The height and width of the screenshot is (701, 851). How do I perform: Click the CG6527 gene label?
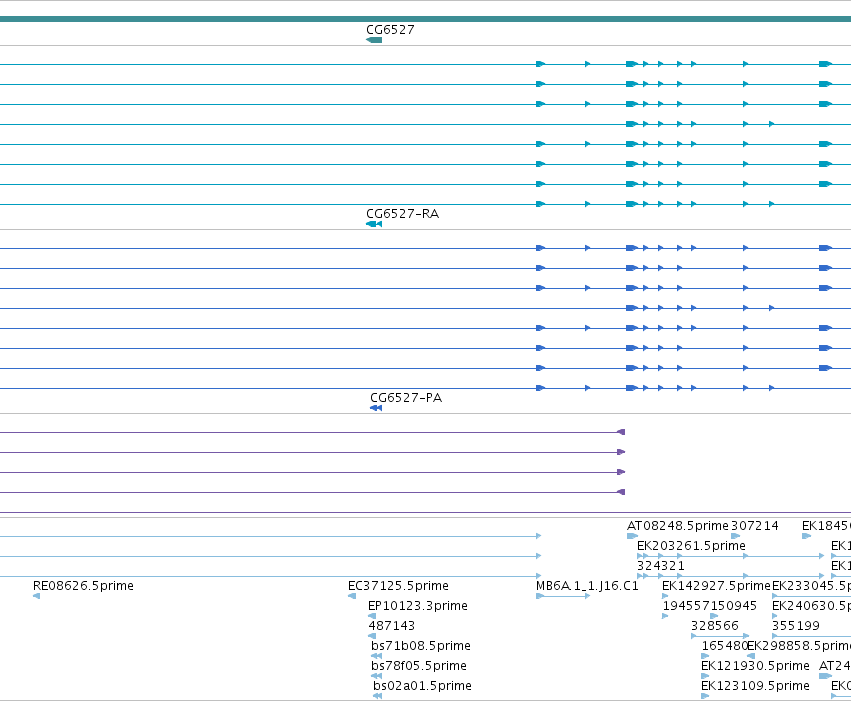tap(390, 30)
